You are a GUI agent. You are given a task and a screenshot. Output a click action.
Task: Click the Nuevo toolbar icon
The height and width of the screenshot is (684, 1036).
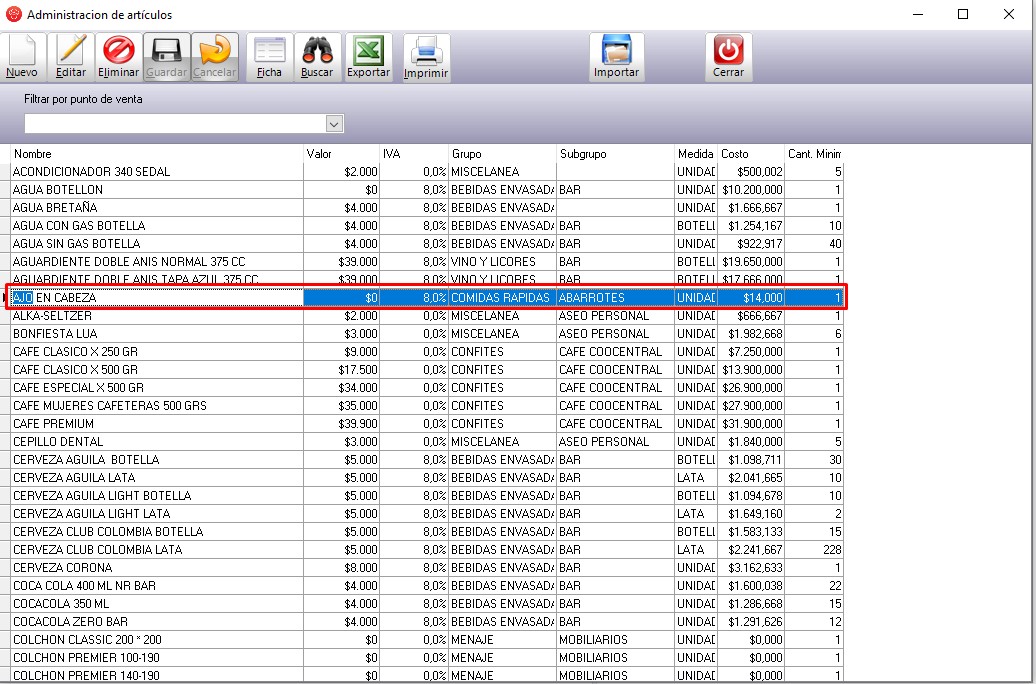22,57
